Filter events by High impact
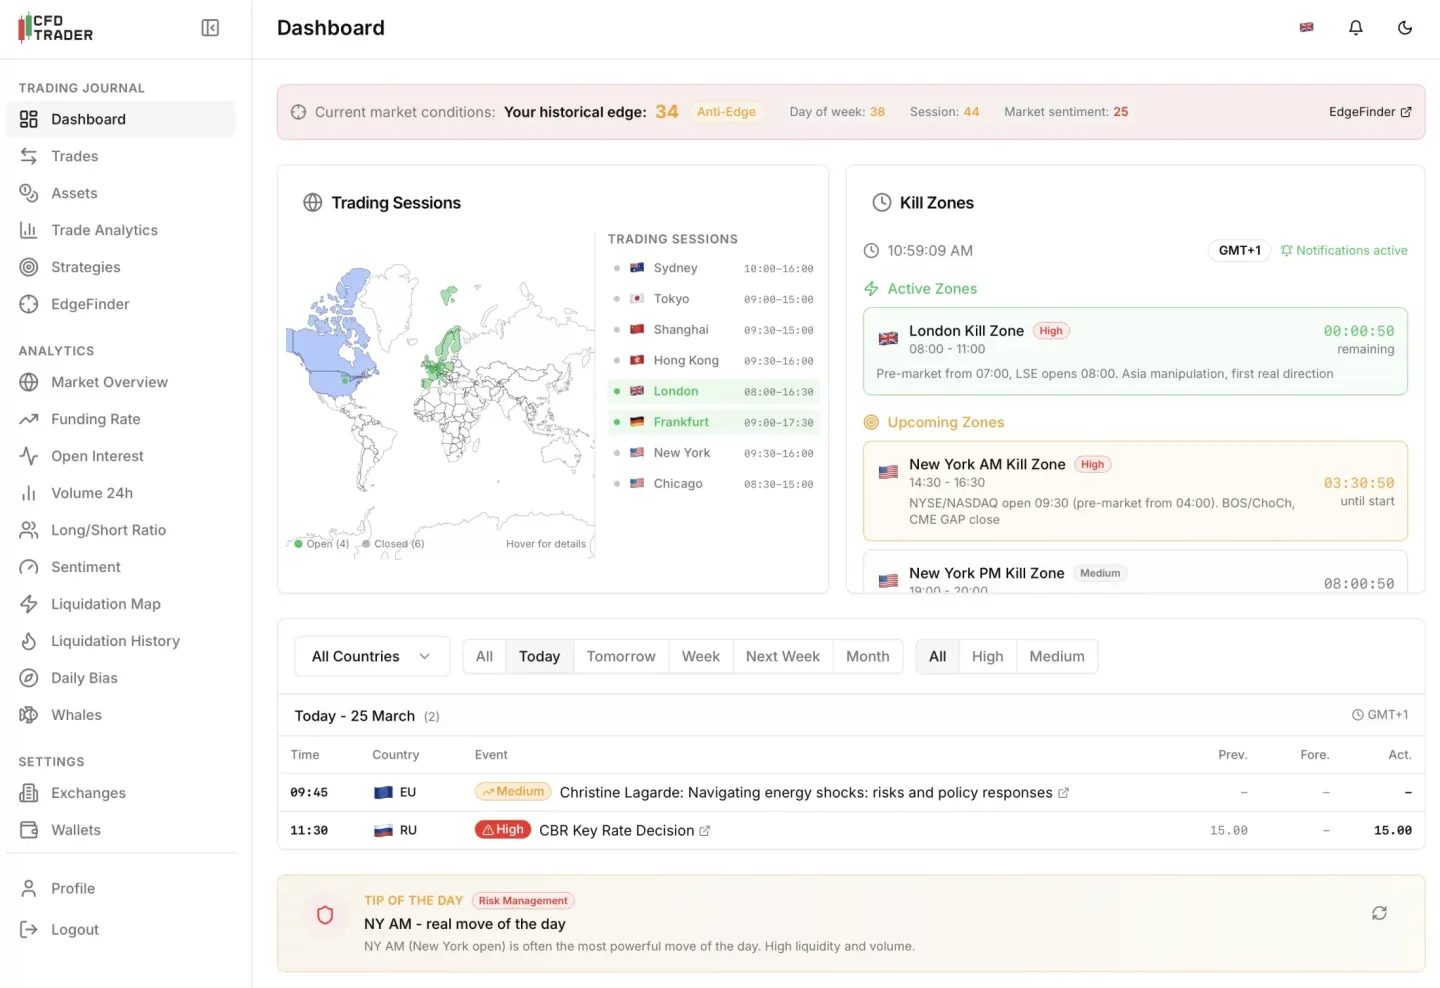 tap(986, 657)
